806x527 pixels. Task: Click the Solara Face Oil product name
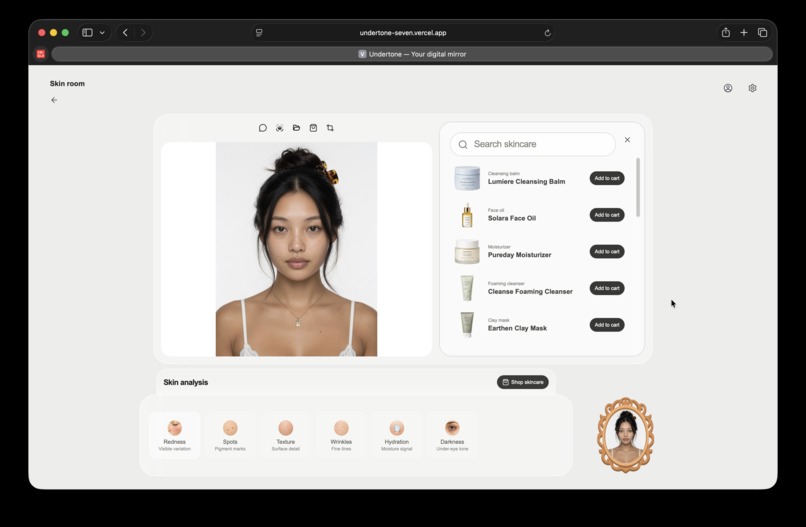click(512, 218)
